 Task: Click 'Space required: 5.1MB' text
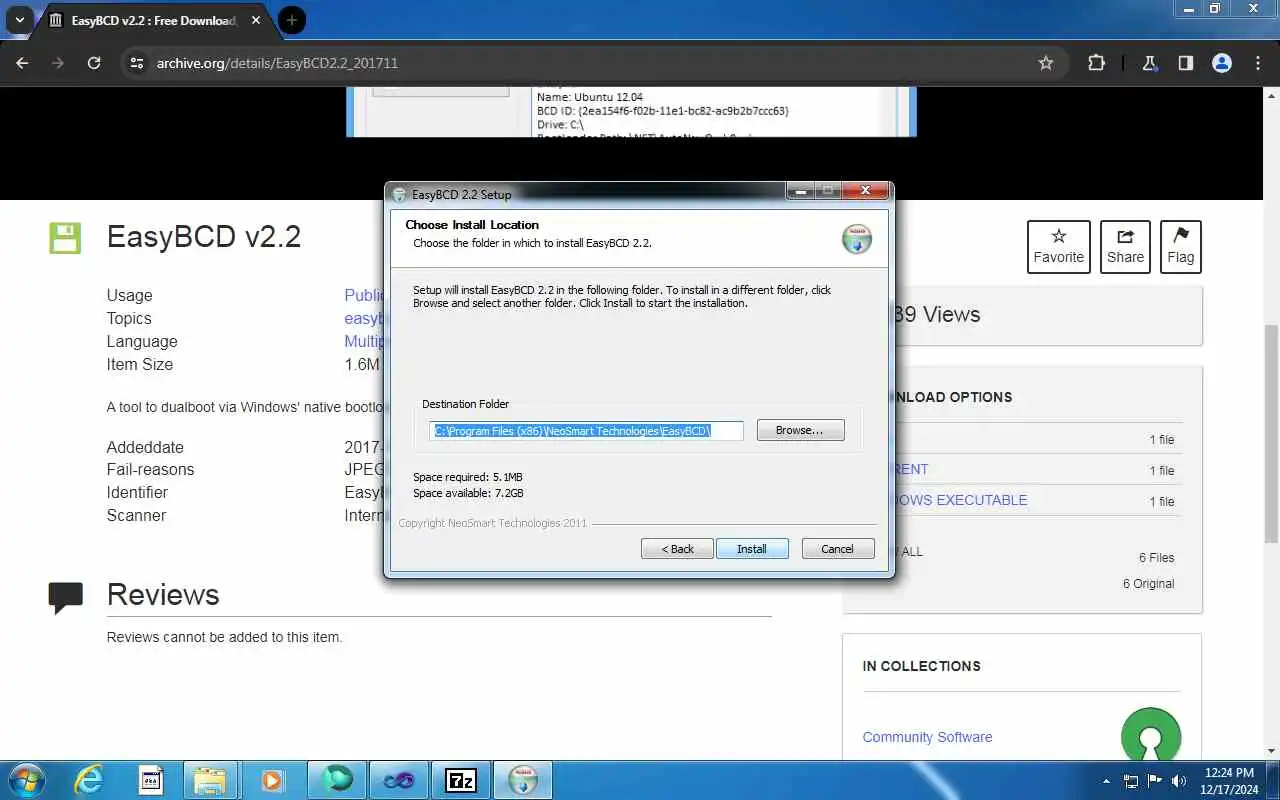click(x=468, y=477)
